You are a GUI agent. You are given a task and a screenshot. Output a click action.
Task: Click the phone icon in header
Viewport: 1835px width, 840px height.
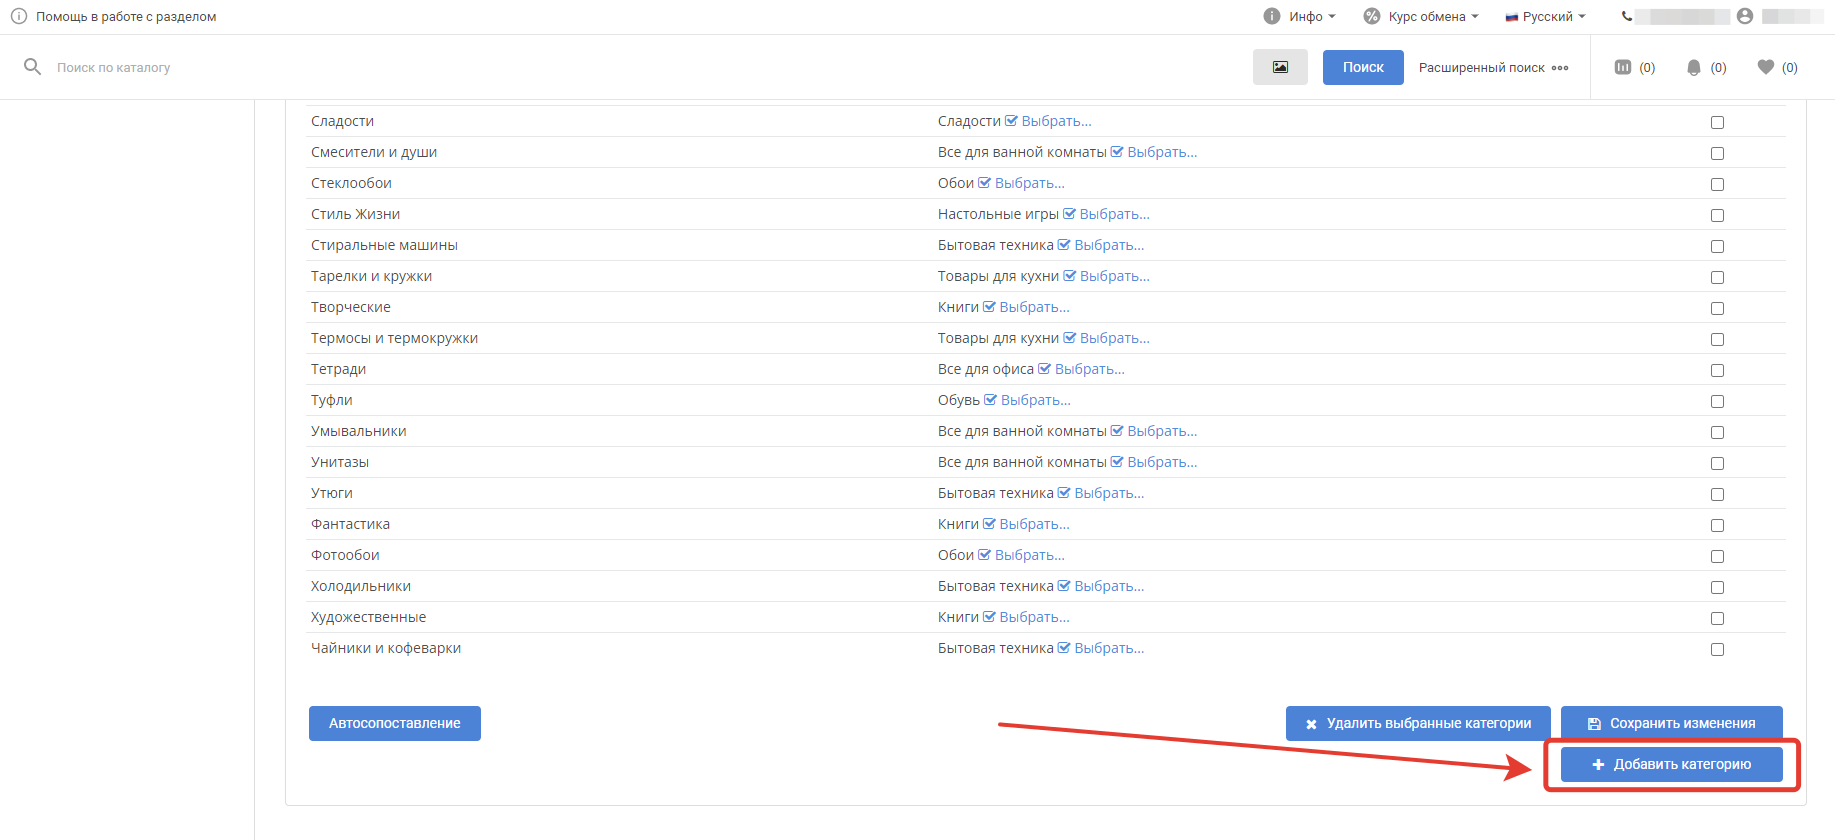coord(1627,16)
